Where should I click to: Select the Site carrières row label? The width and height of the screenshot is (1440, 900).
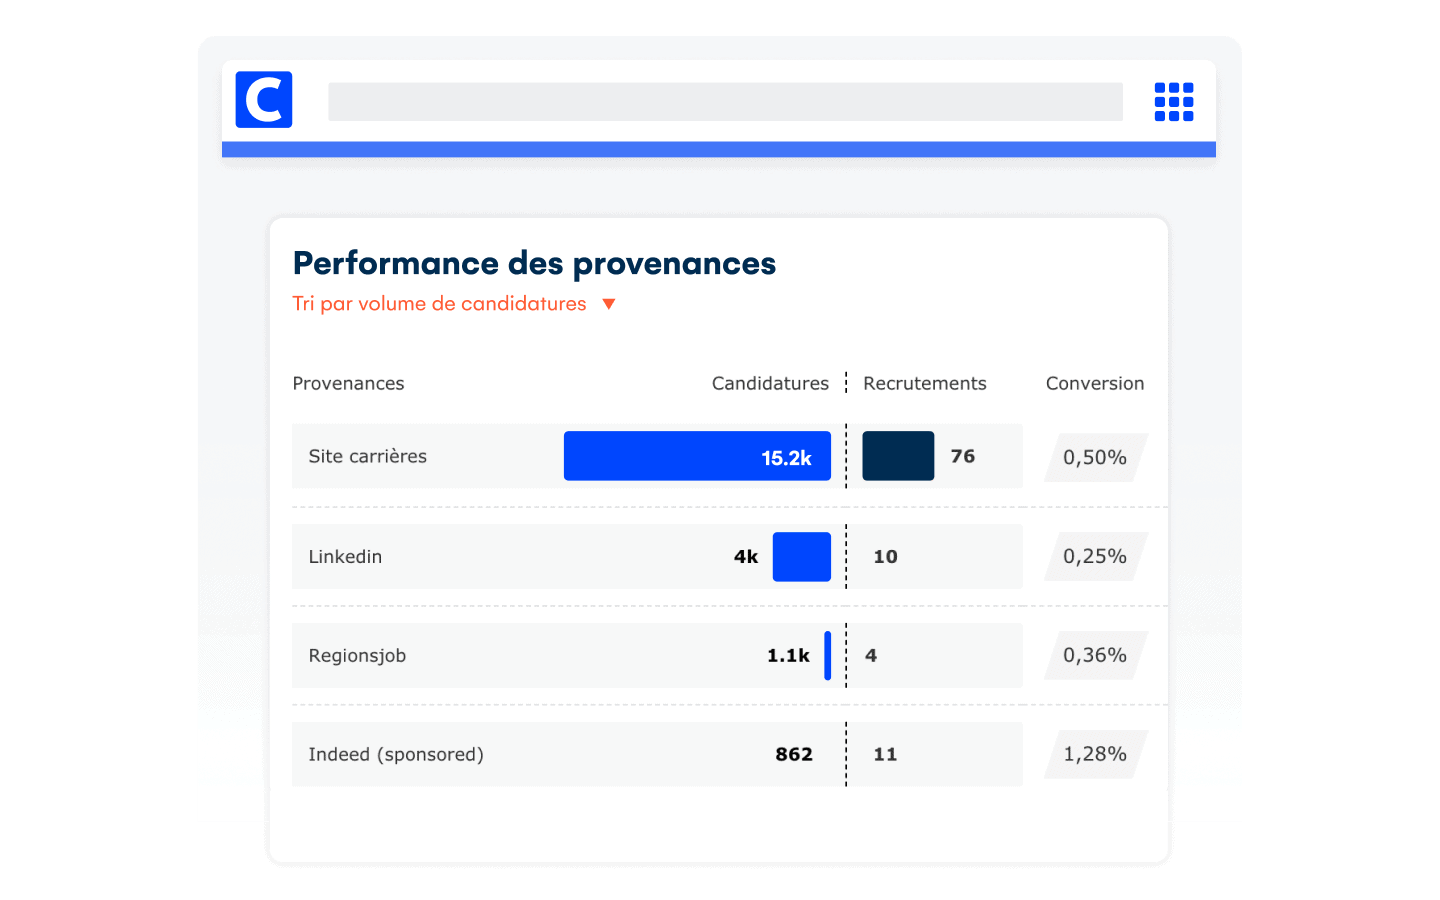[367, 457]
